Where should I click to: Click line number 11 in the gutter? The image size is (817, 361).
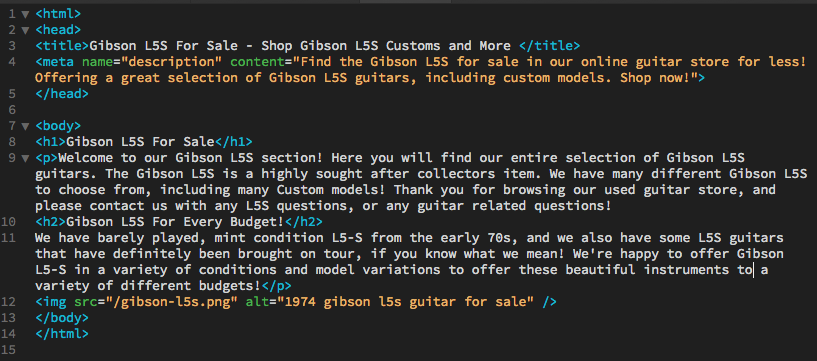[x=8, y=238]
